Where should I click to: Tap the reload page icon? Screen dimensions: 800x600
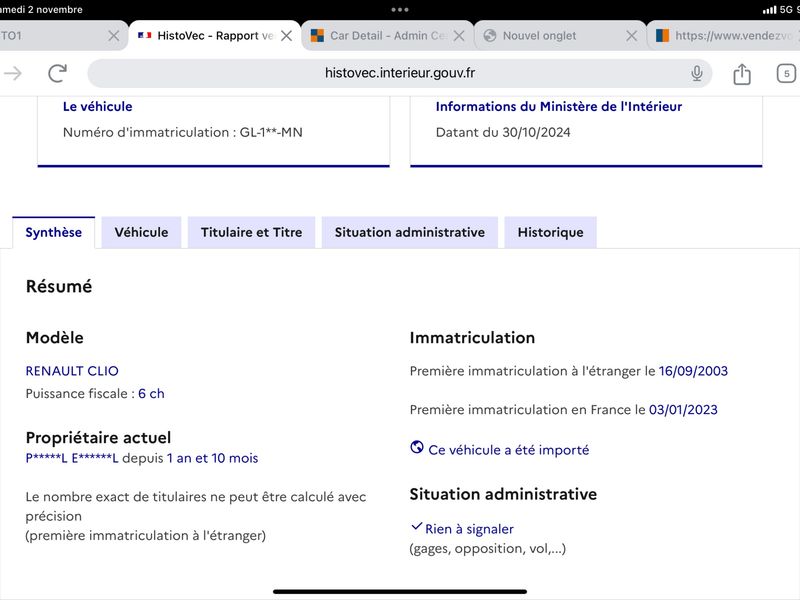(57, 73)
